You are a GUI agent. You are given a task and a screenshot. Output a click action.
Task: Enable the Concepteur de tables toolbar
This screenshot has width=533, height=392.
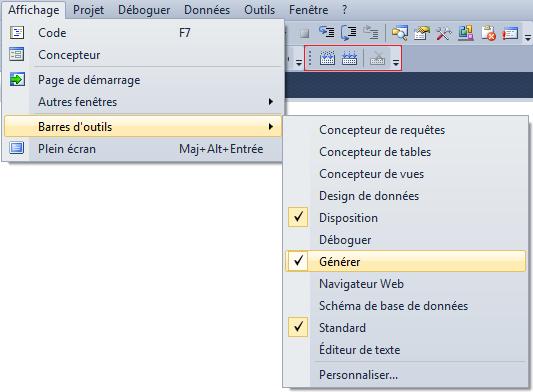pos(405,152)
